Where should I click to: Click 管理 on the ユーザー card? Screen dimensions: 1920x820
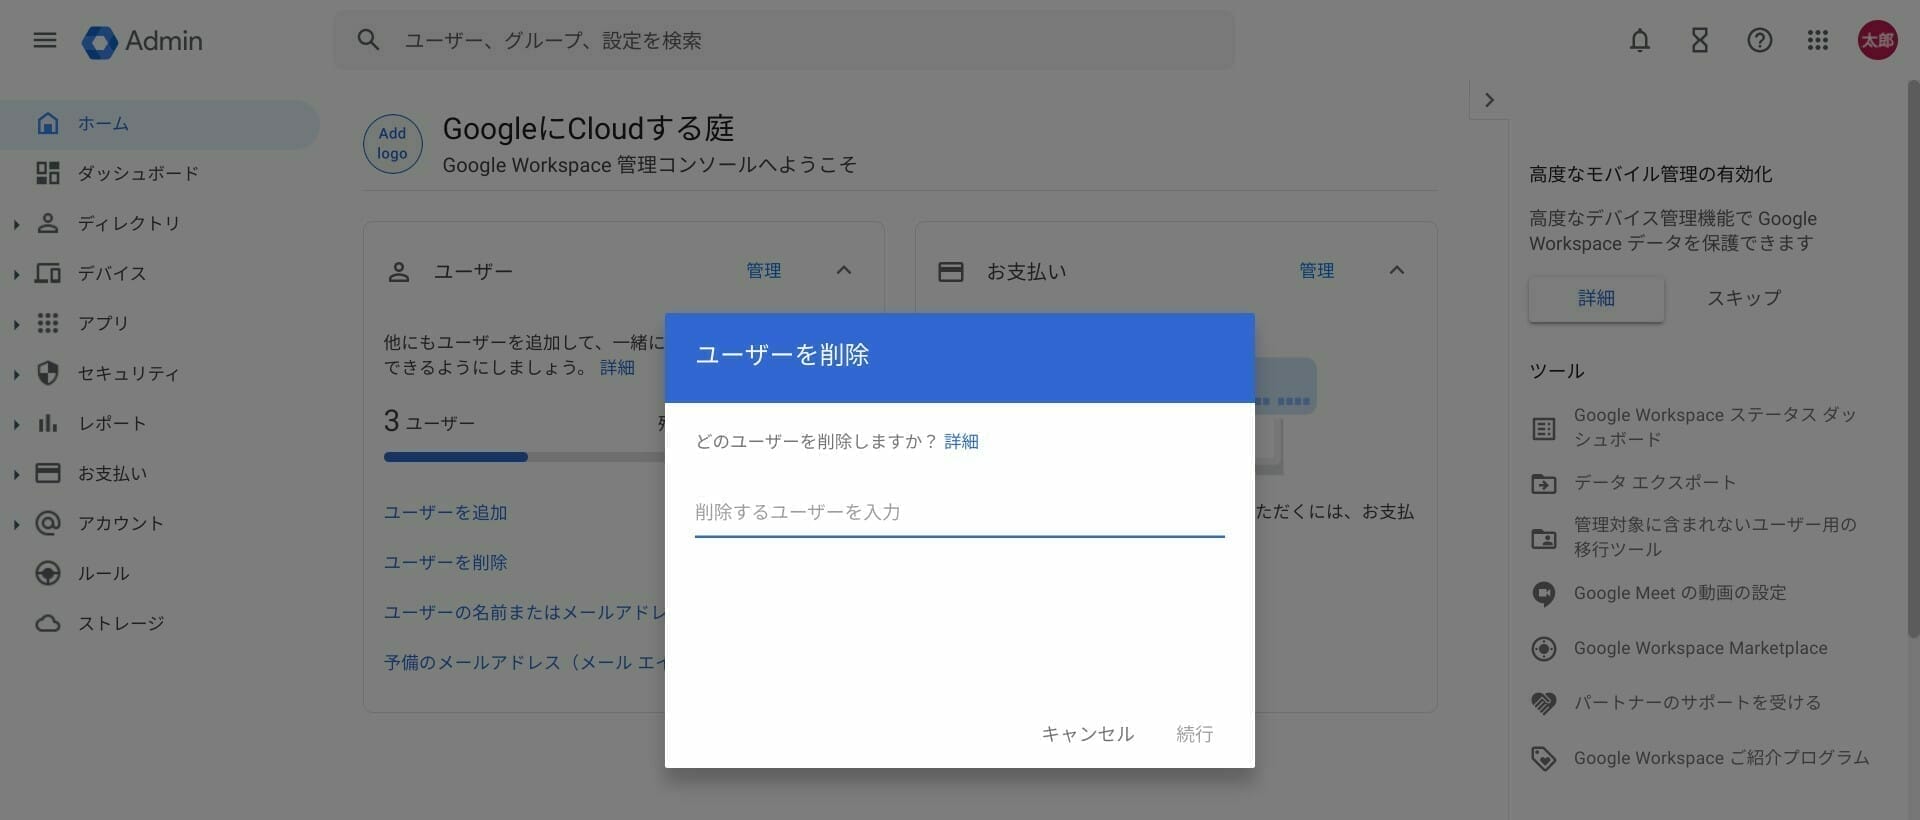(x=763, y=270)
